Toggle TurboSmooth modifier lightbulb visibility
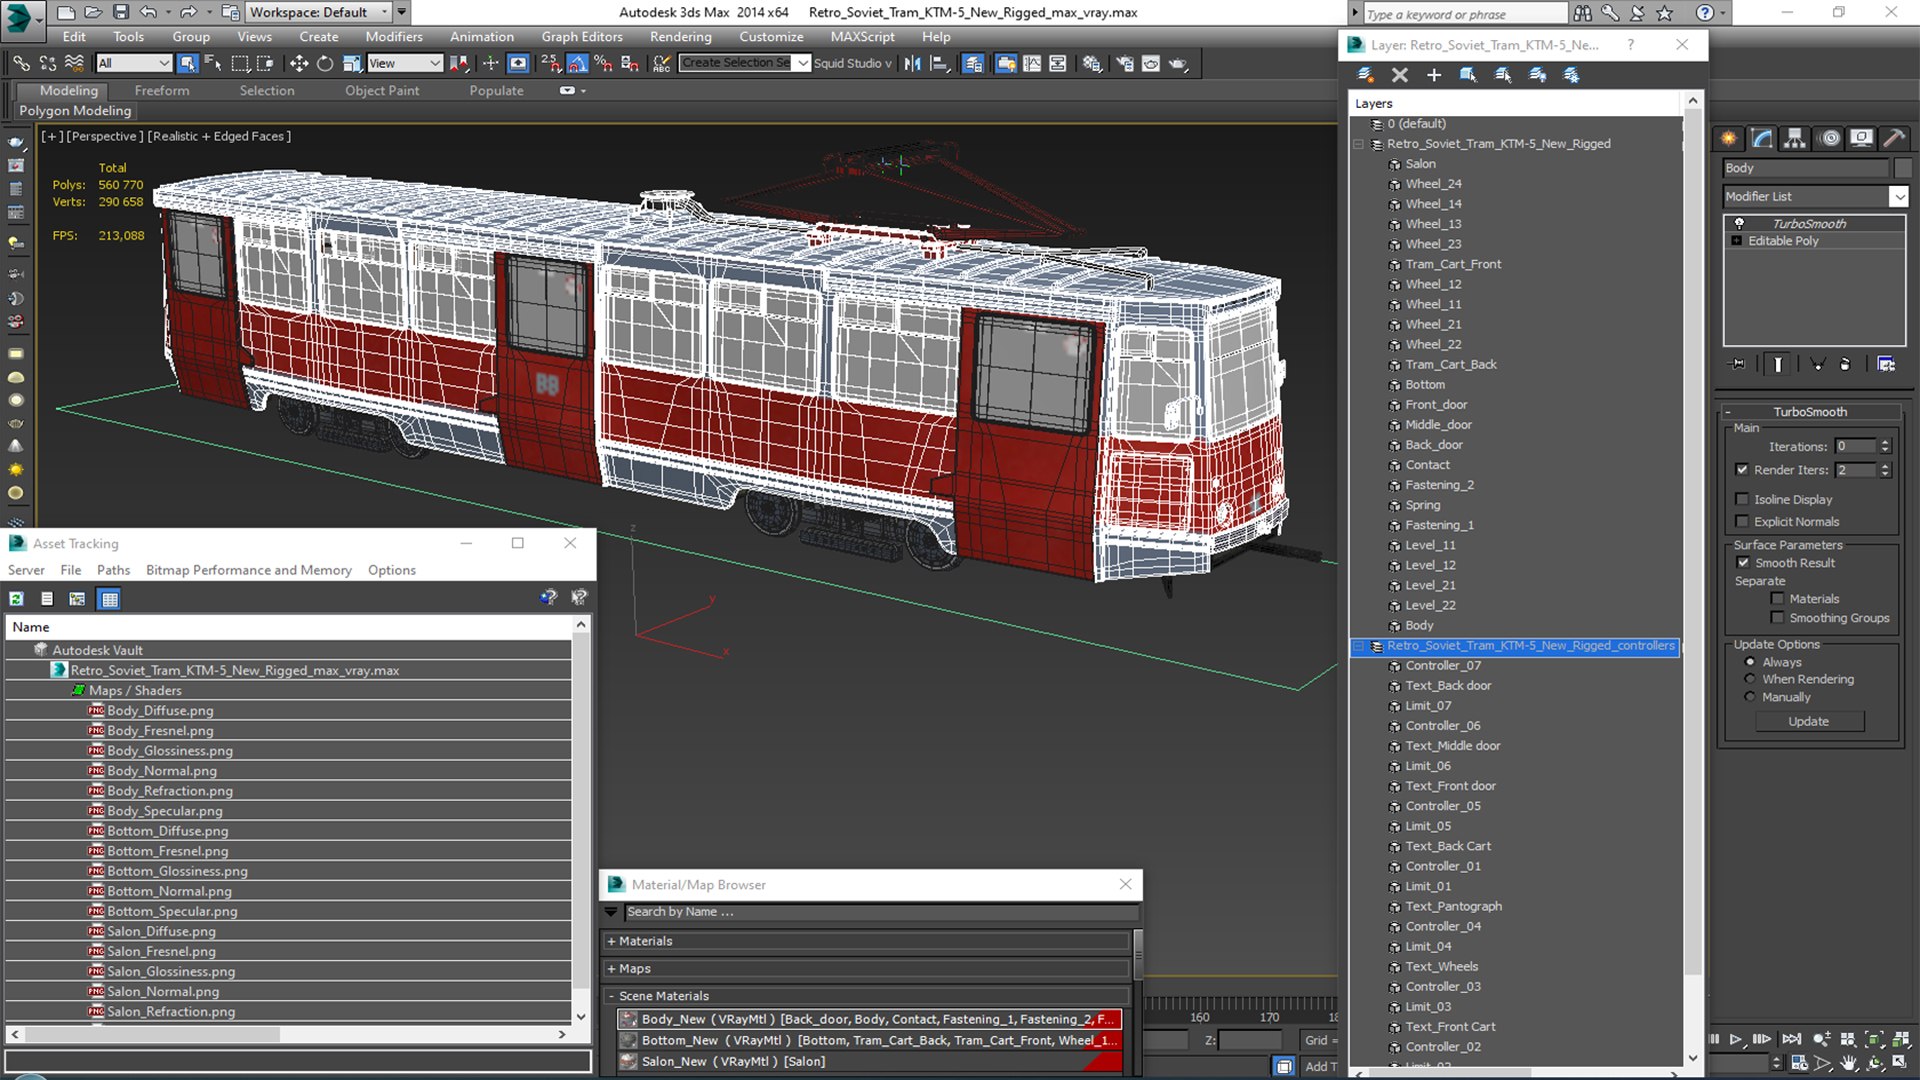 [x=1739, y=223]
